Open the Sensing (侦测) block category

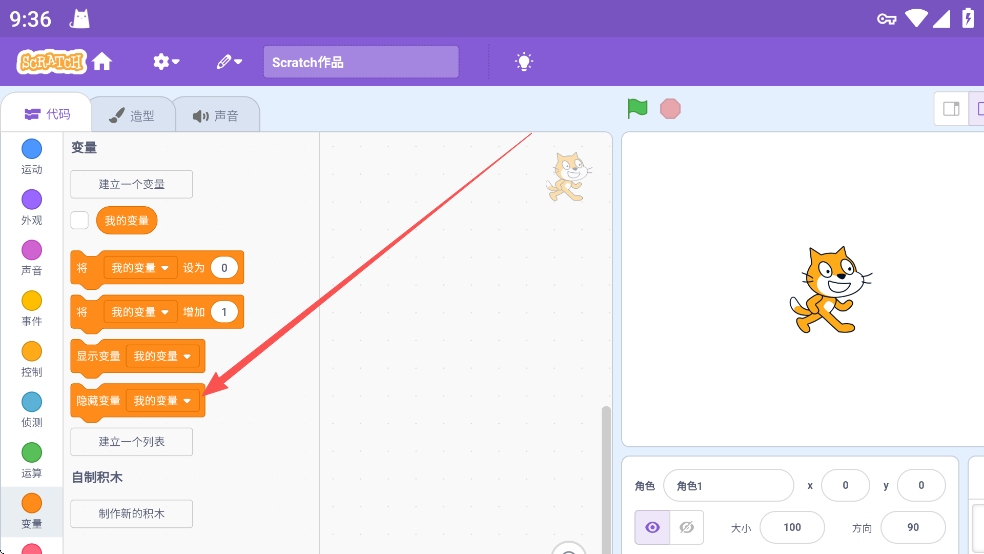click(32, 402)
